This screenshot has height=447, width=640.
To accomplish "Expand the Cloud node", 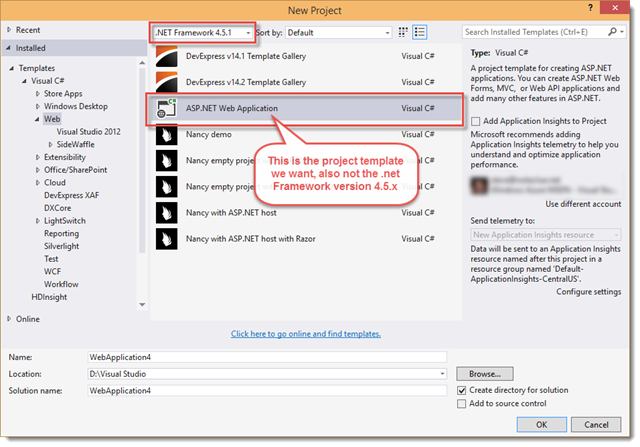I will coord(38,182).
